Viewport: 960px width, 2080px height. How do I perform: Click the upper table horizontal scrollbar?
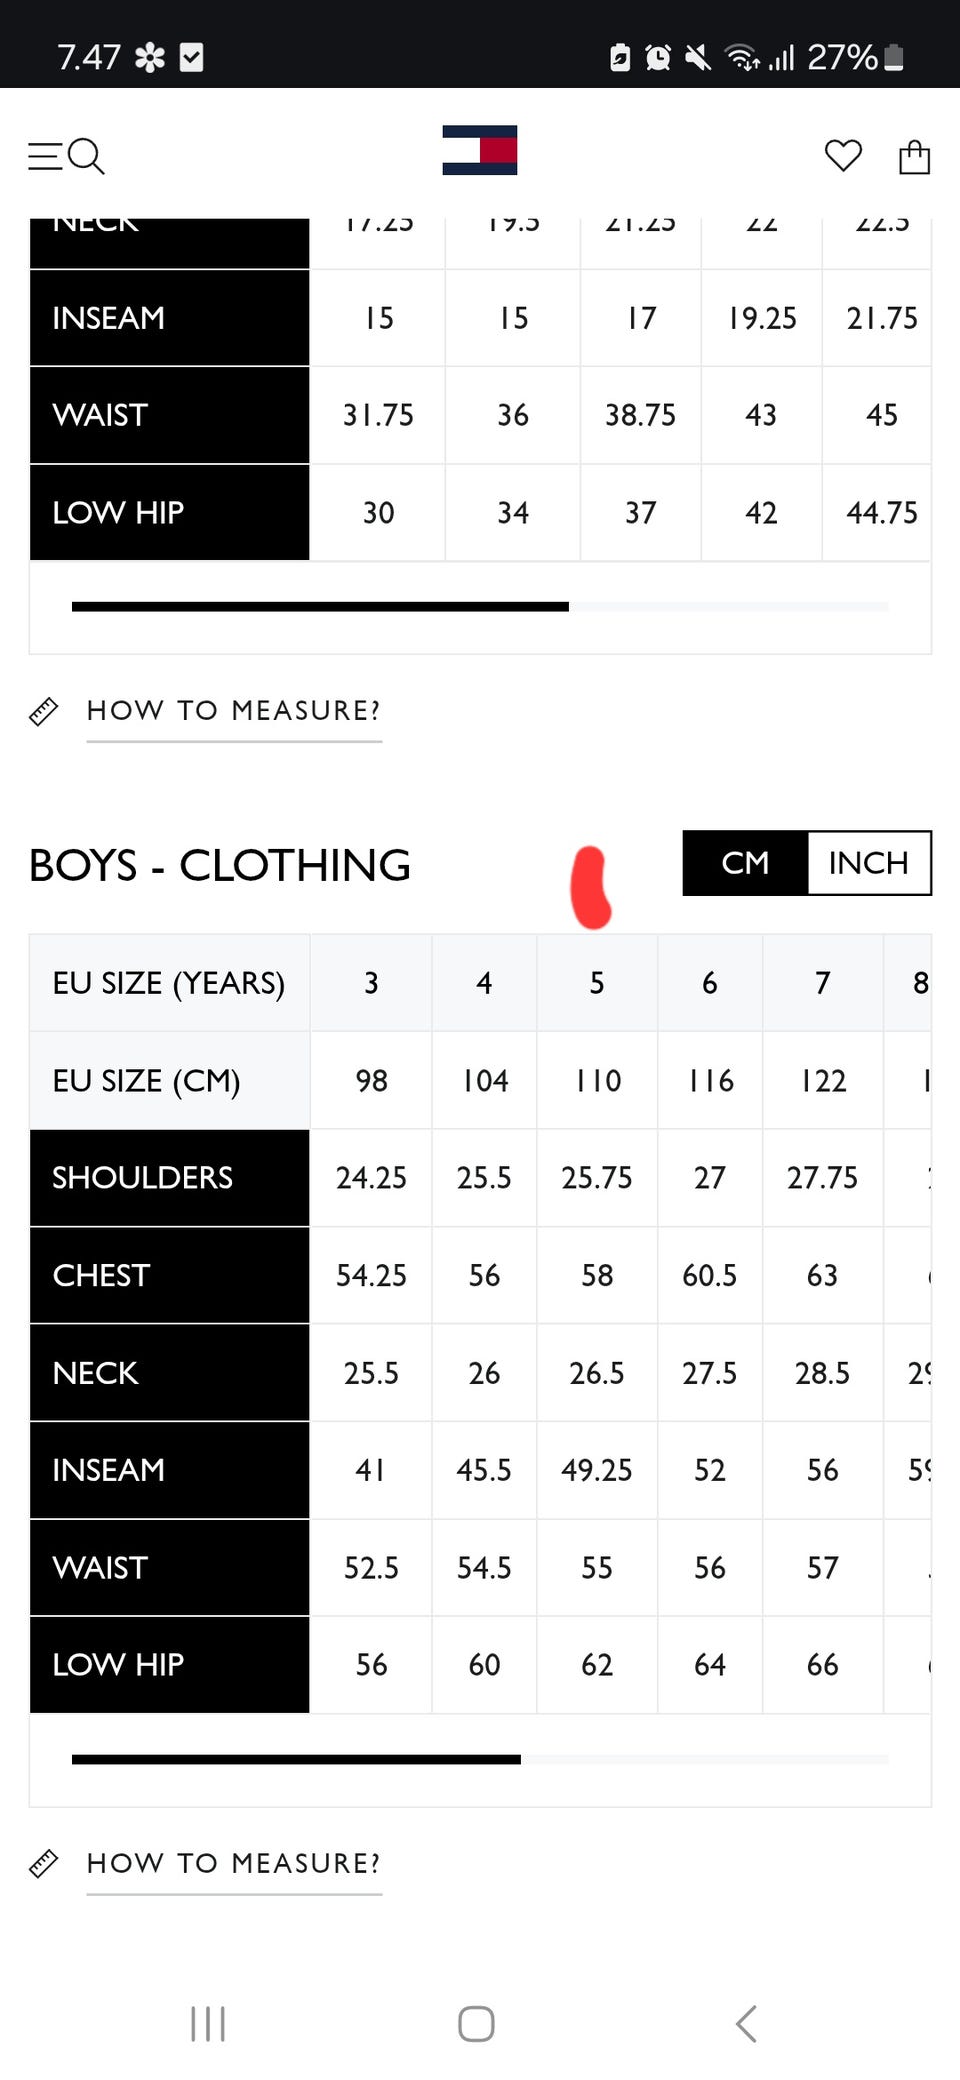320,607
